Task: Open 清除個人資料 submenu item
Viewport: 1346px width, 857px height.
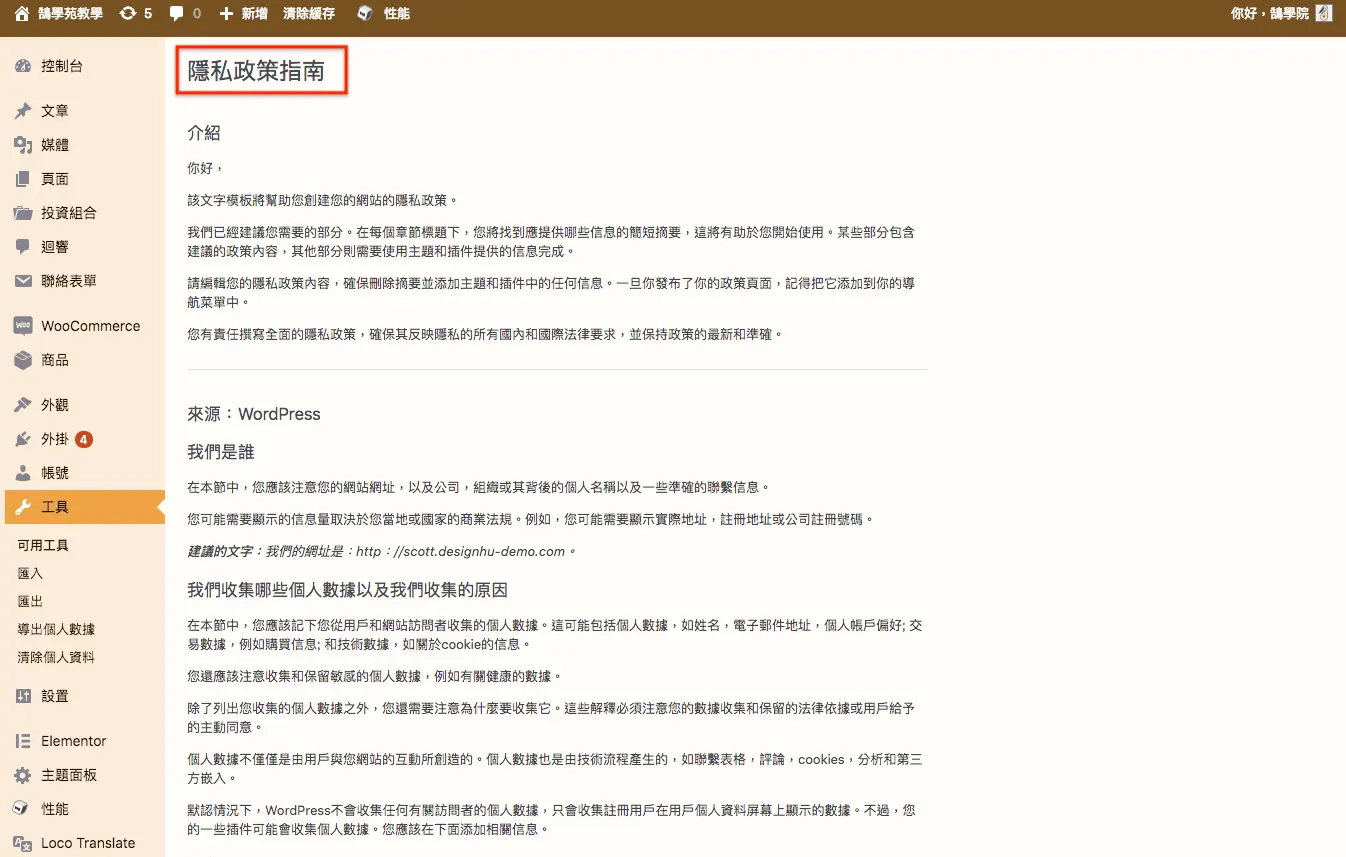Action: point(56,658)
